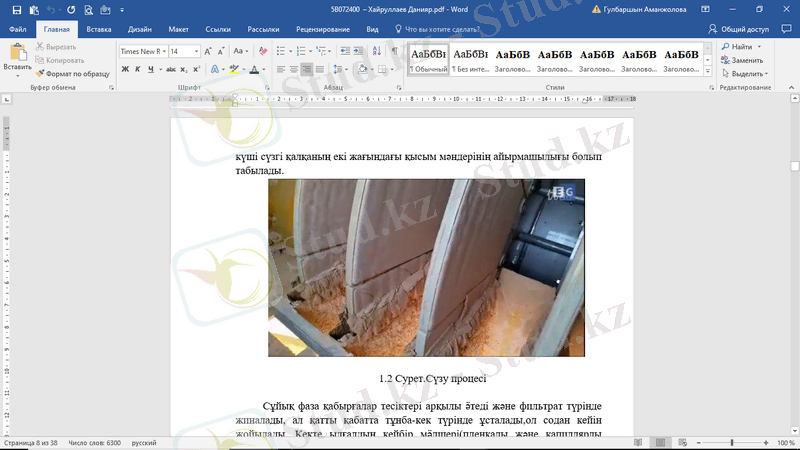Toggle italic formatting with the К button
The image size is (800, 450).
[x=138, y=69]
